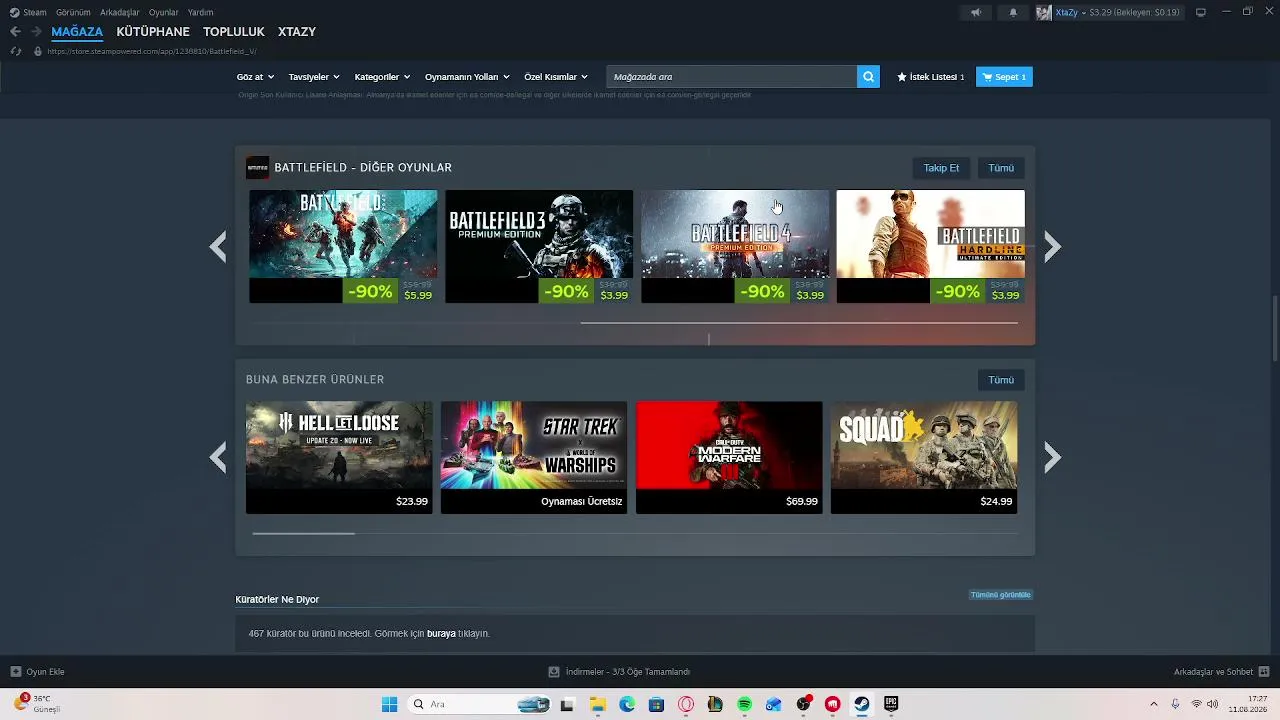Select the MAĞAZA tab
The width and height of the screenshot is (1280, 720).
pyautogui.click(x=77, y=32)
